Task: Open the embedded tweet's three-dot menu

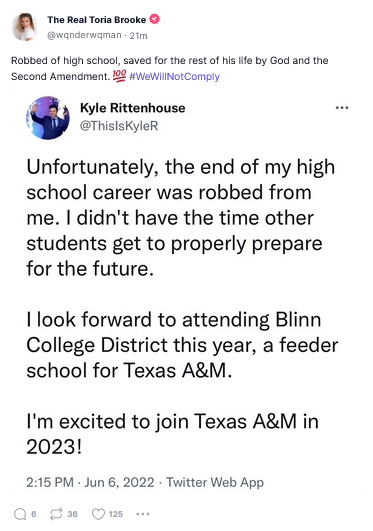Action: [342, 108]
